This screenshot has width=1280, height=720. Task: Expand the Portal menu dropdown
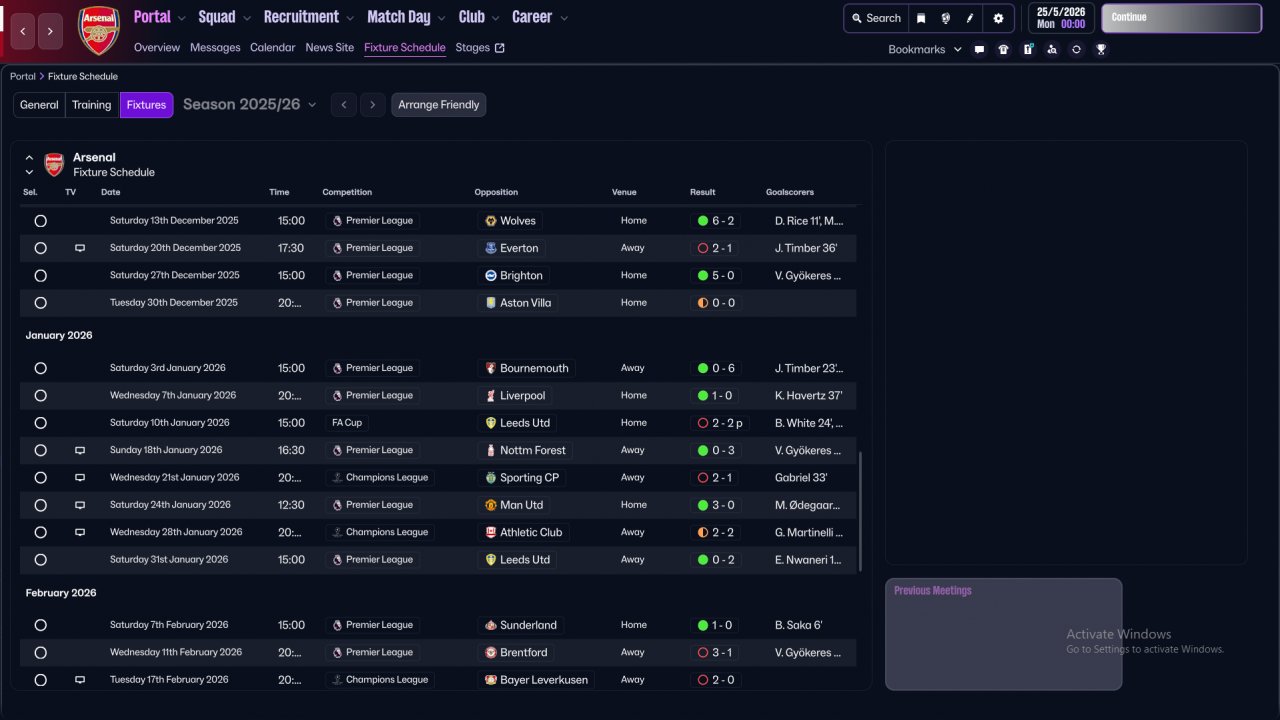(x=181, y=18)
